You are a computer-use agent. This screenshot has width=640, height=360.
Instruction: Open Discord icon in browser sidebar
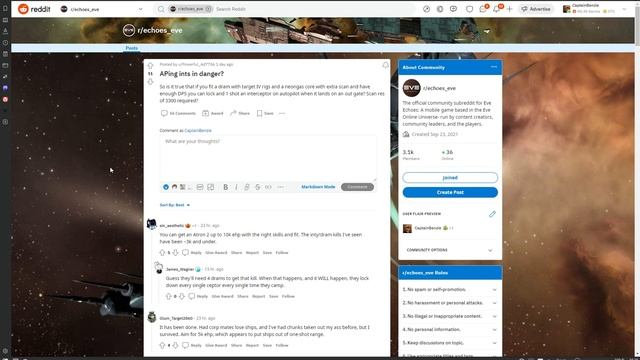(x=5, y=88)
